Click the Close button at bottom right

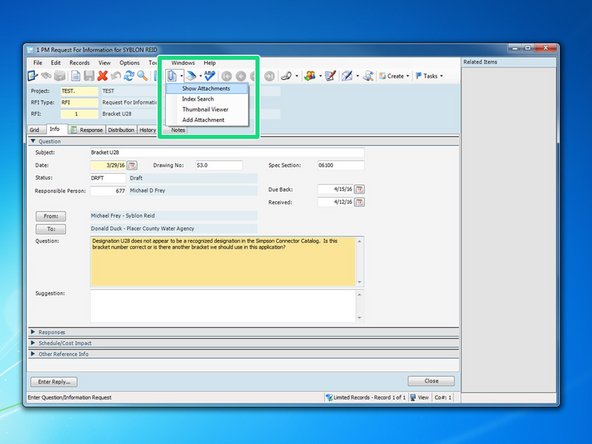(x=431, y=381)
